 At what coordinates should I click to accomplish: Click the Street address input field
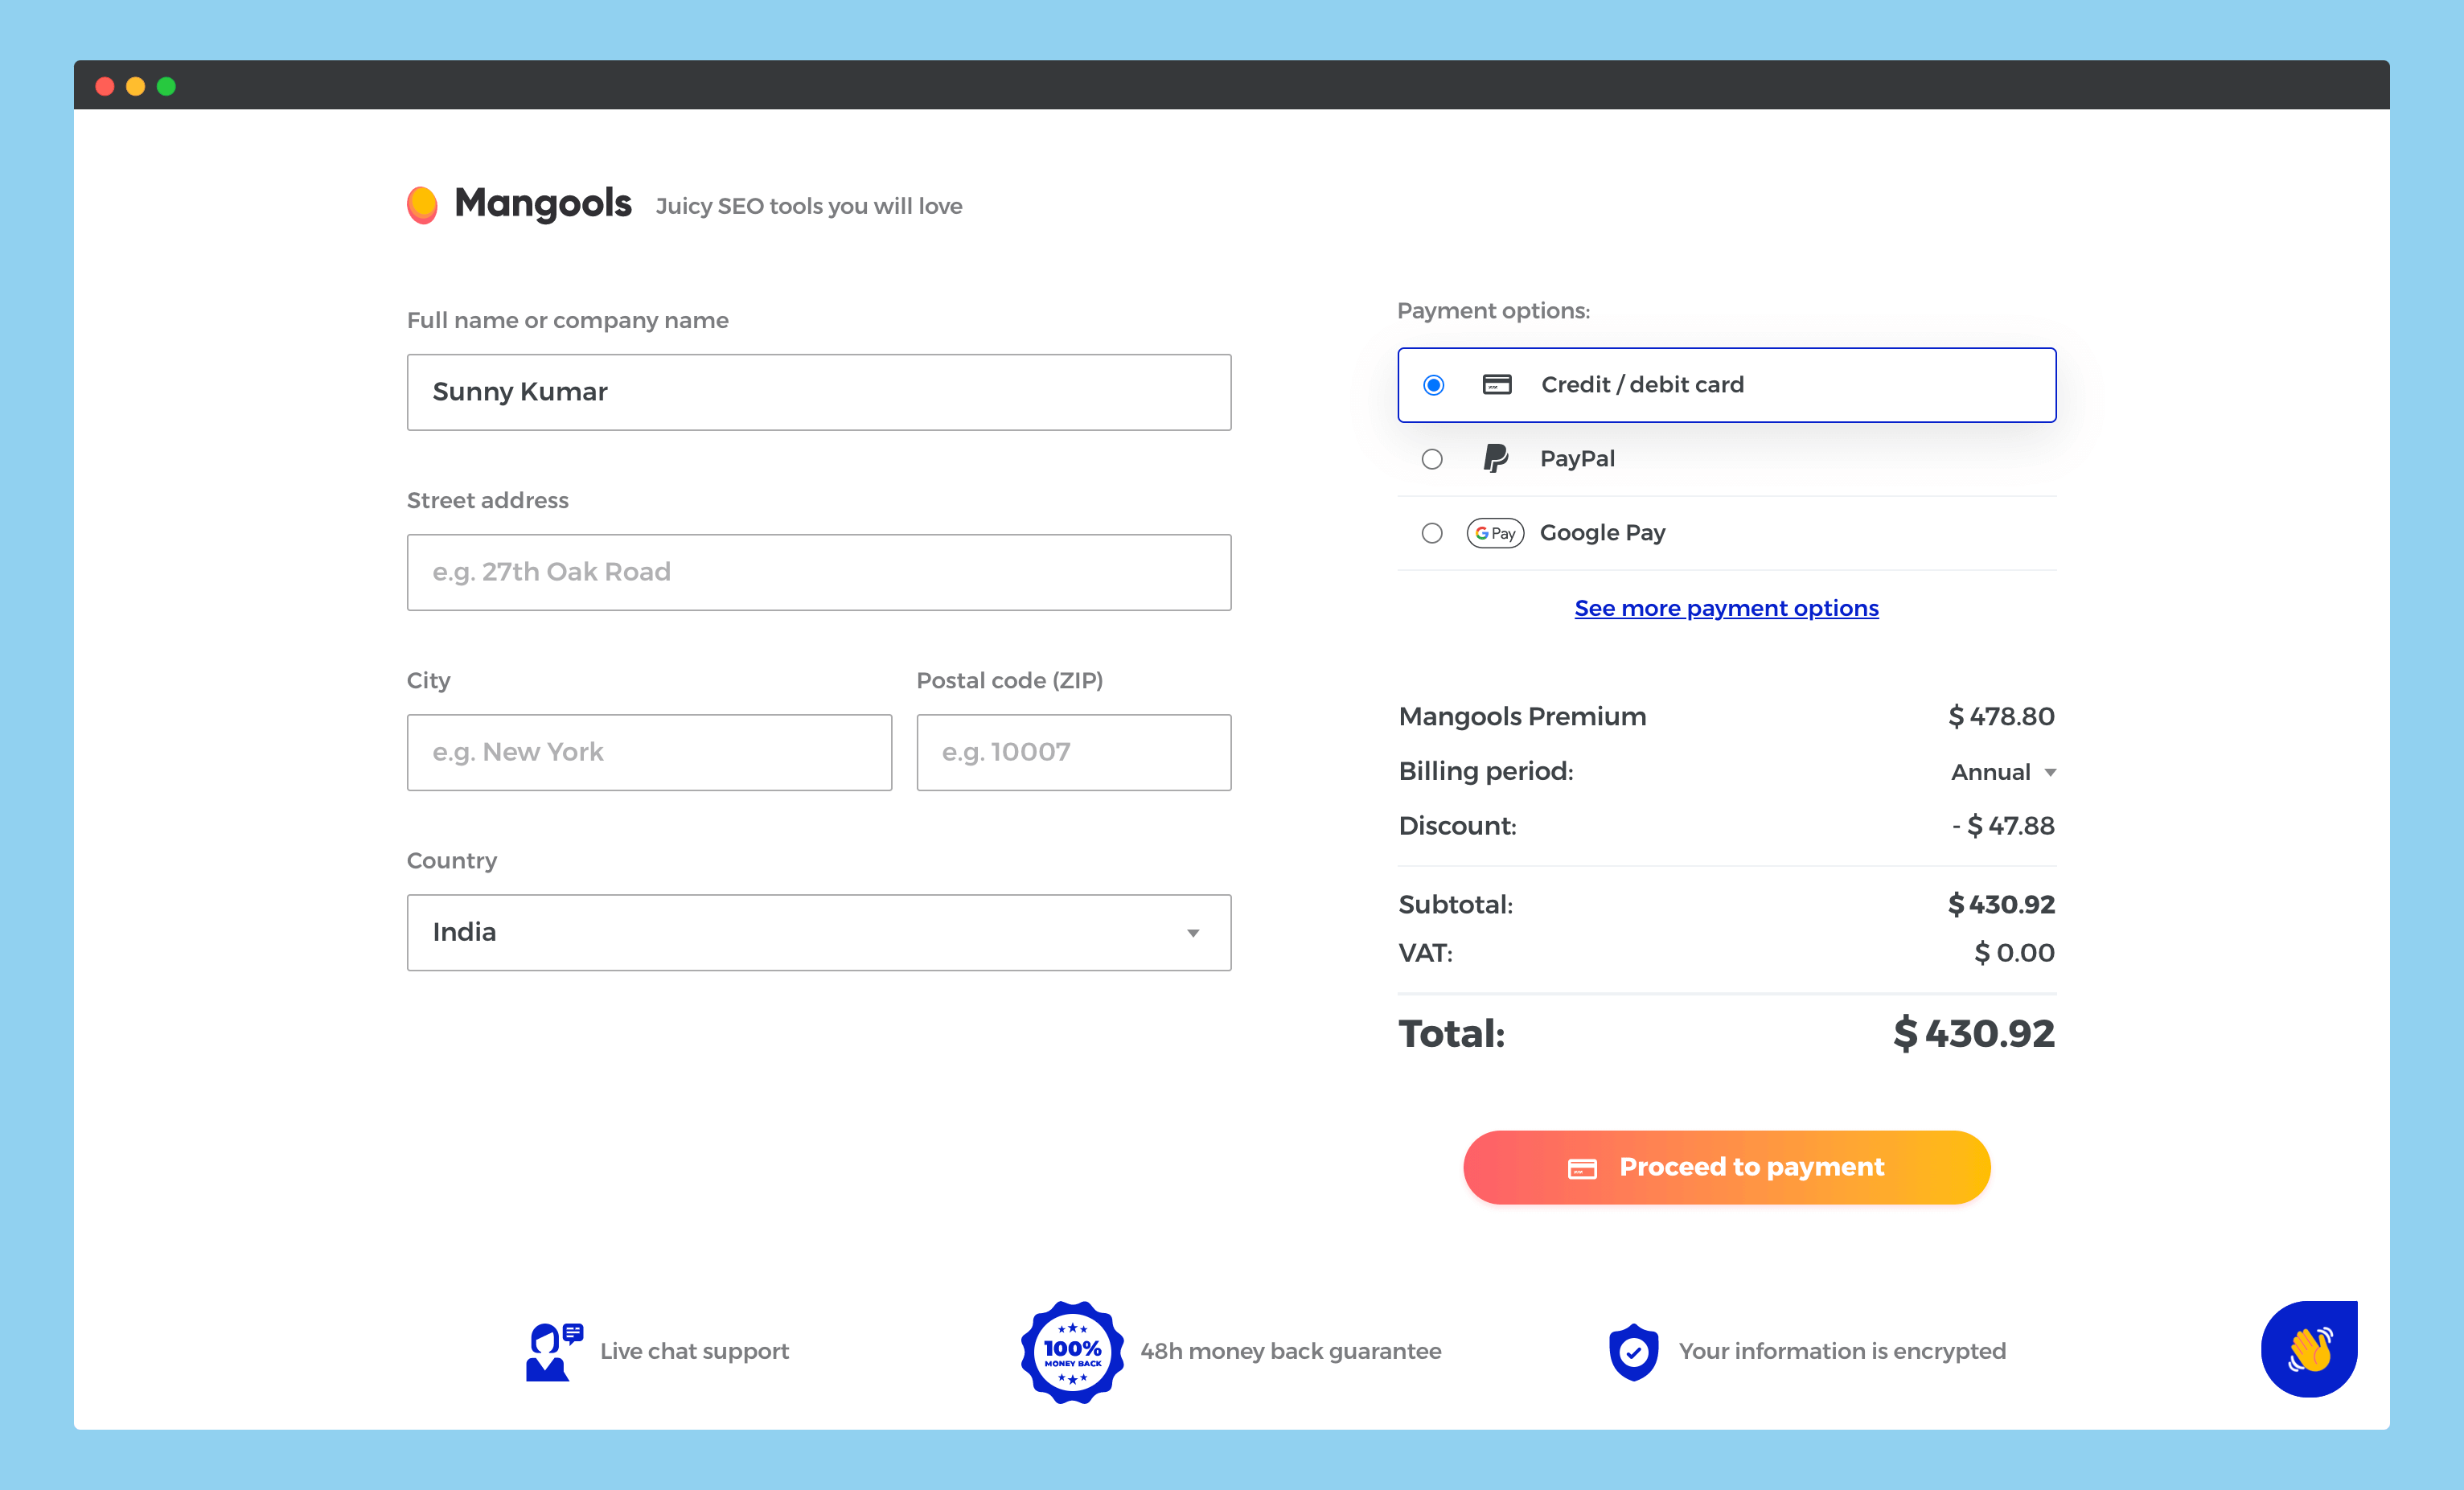coord(818,572)
